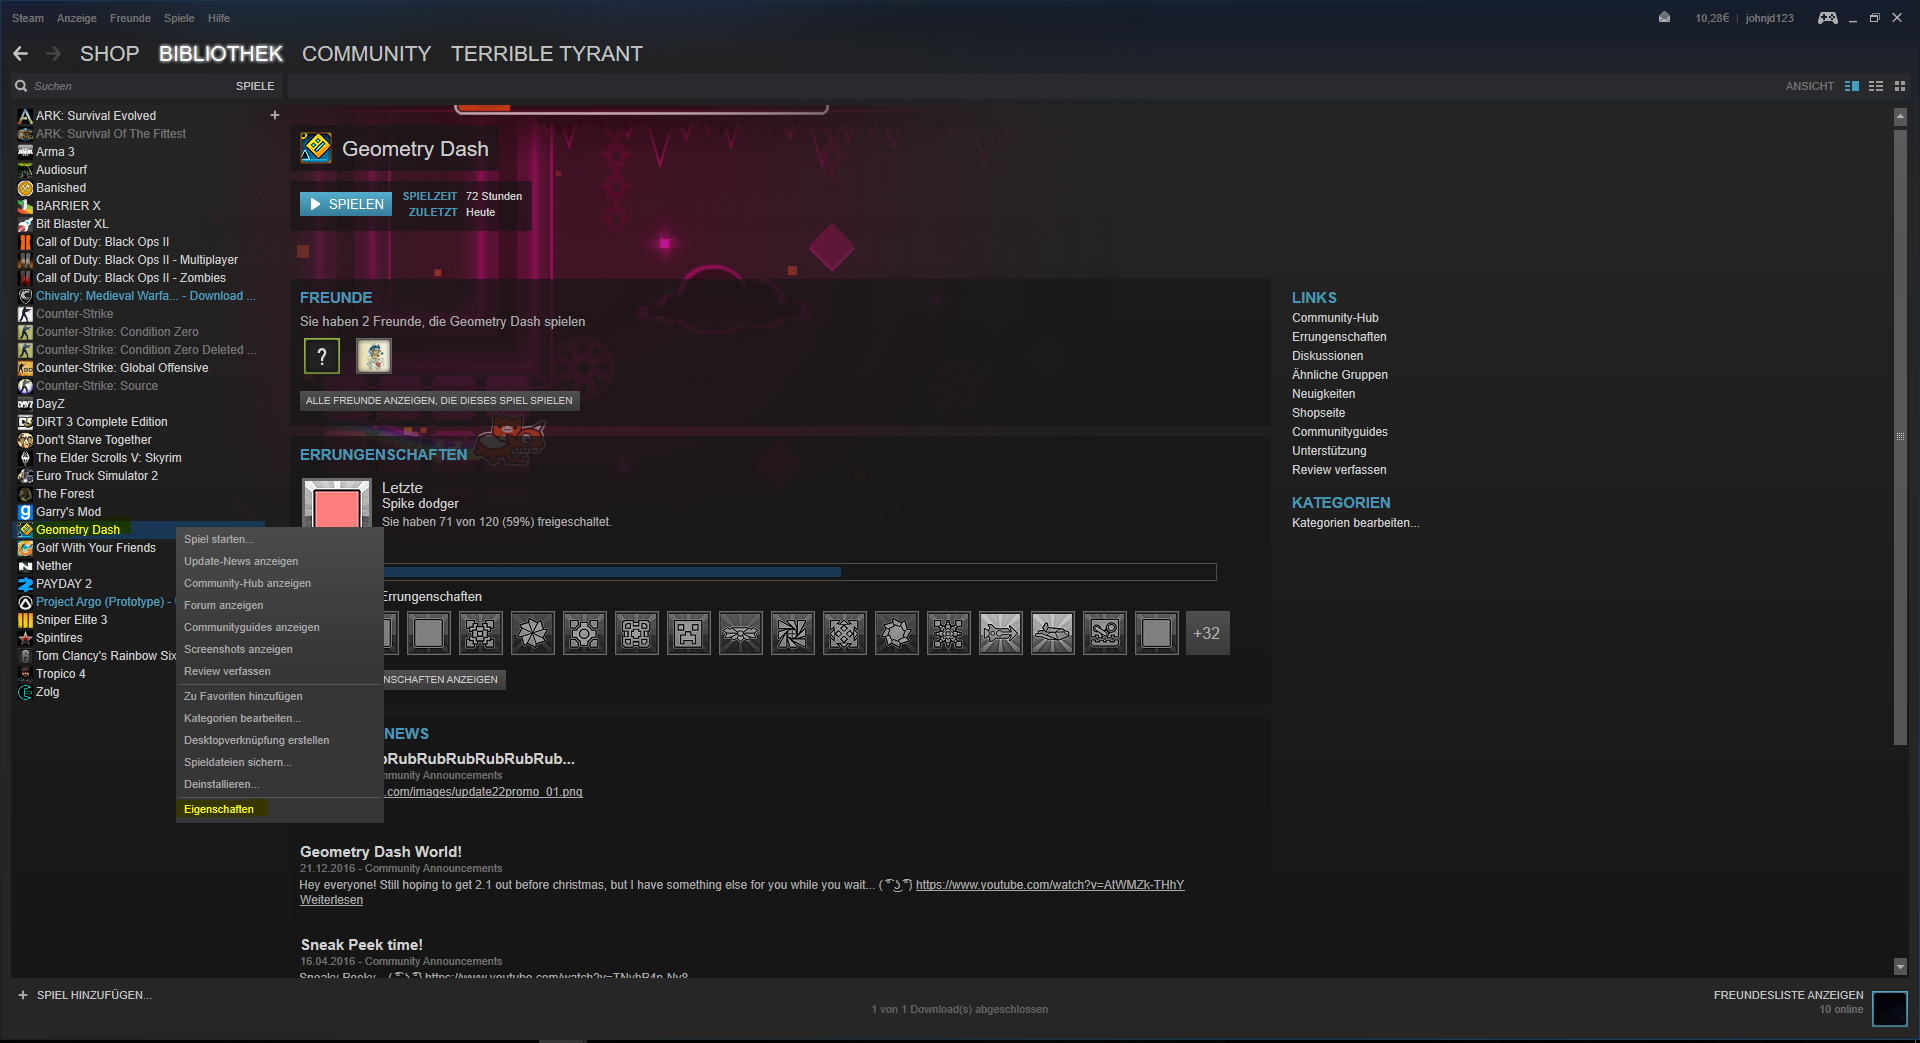The height and width of the screenshot is (1043, 1920).
Task: Open the Steam menu
Action: (28, 18)
